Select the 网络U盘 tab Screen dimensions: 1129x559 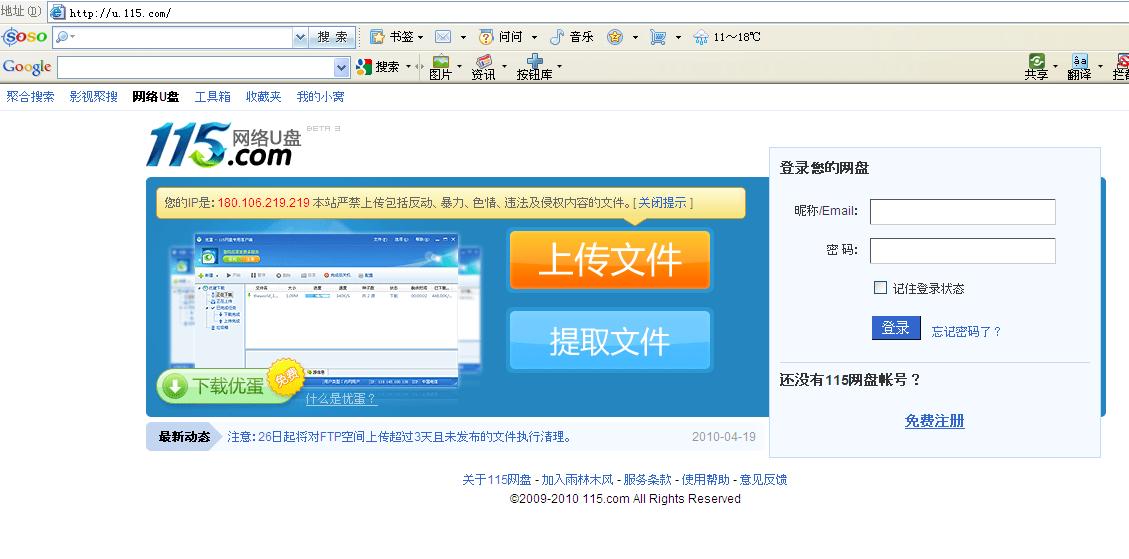click(x=156, y=97)
